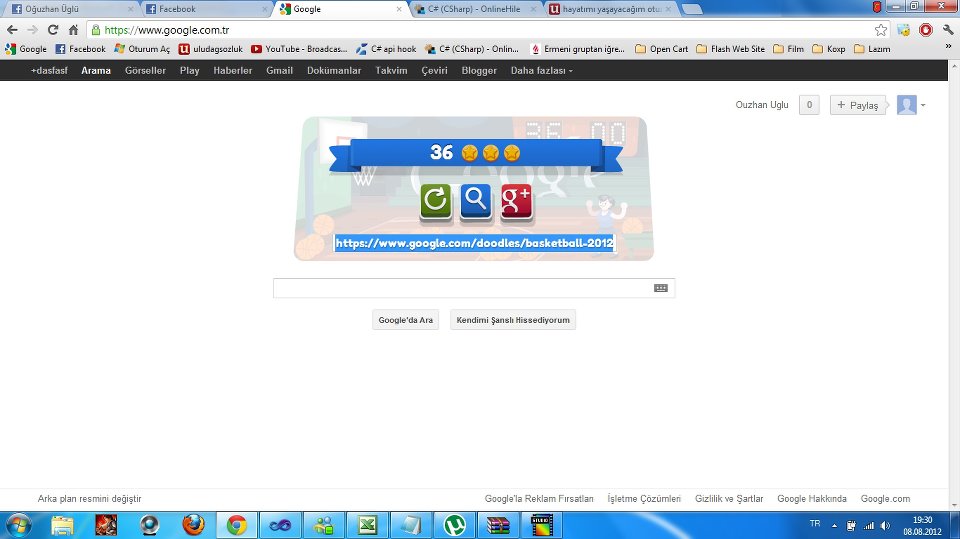Click the extension icon left of red circle
The image size is (960, 539).
coord(904,30)
